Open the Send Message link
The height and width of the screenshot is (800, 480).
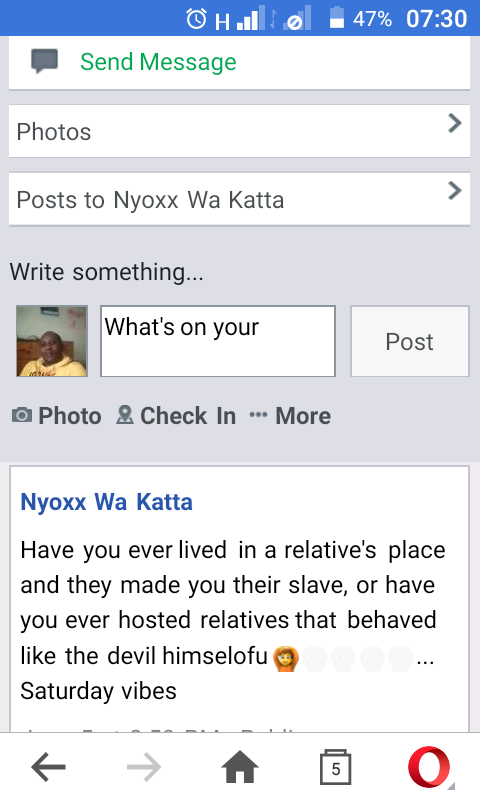point(158,62)
